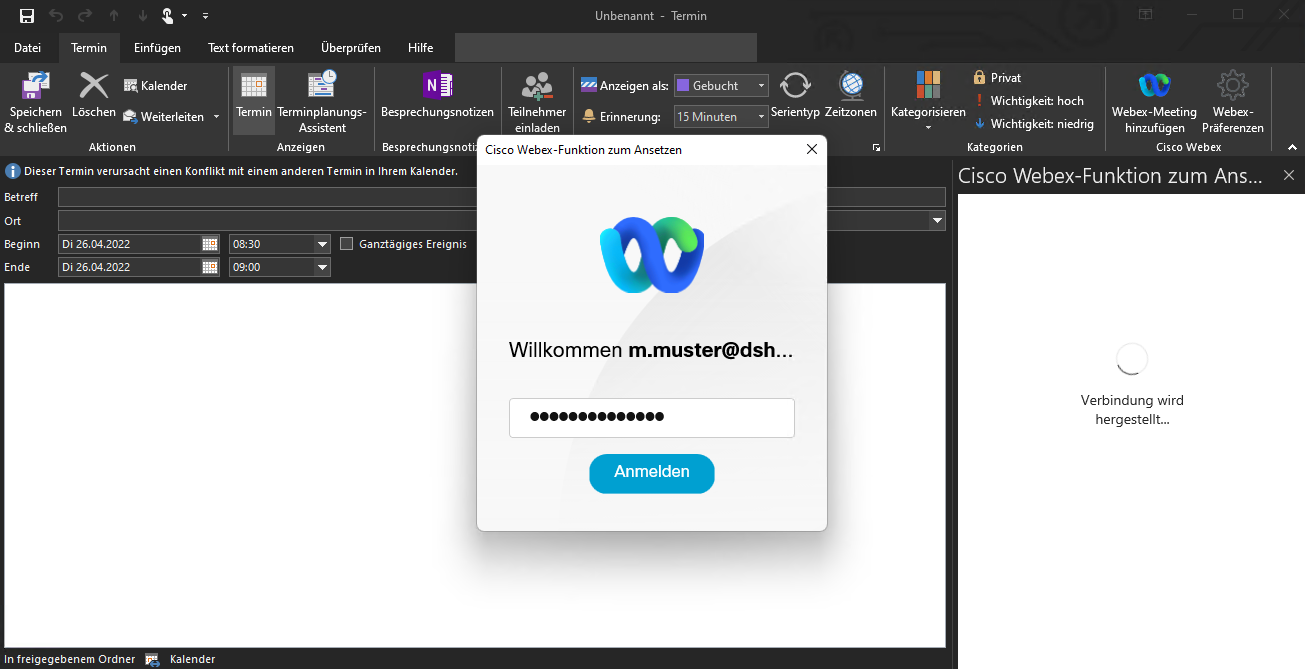Image resolution: width=1305 pixels, height=669 pixels.
Task: Click the Ende date field
Action: [x=129, y=267]
